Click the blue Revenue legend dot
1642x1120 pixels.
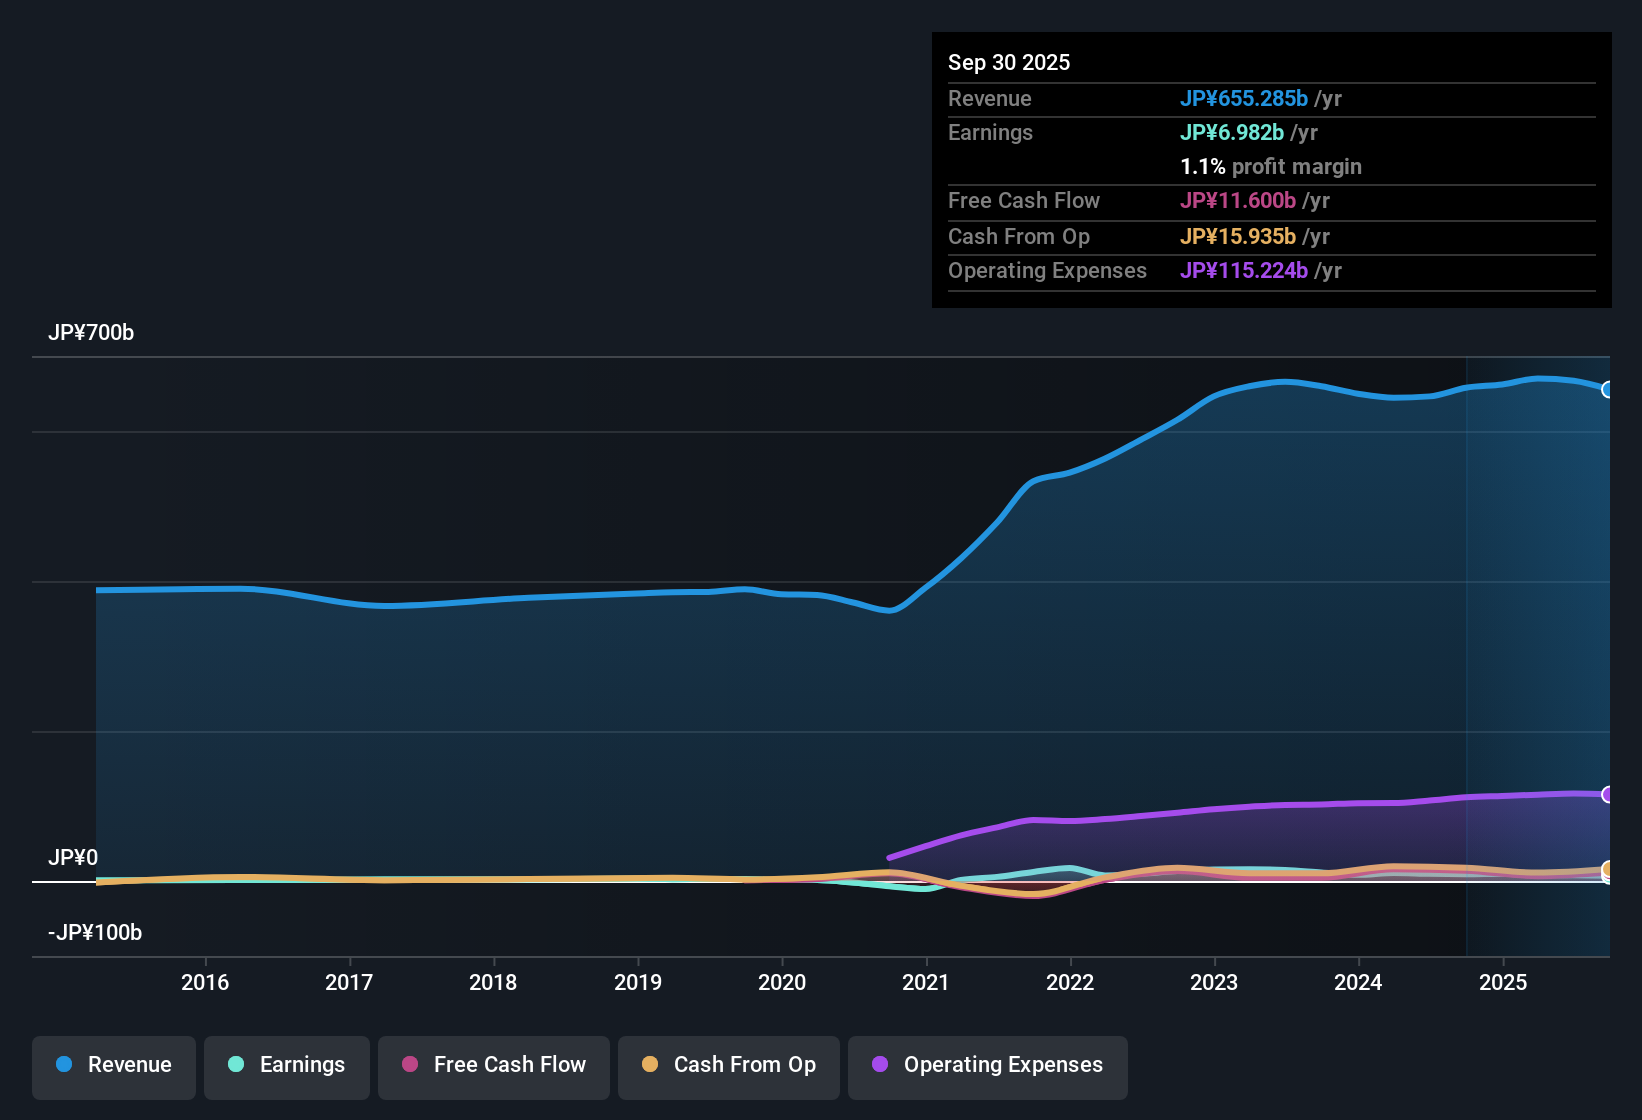63,1065
